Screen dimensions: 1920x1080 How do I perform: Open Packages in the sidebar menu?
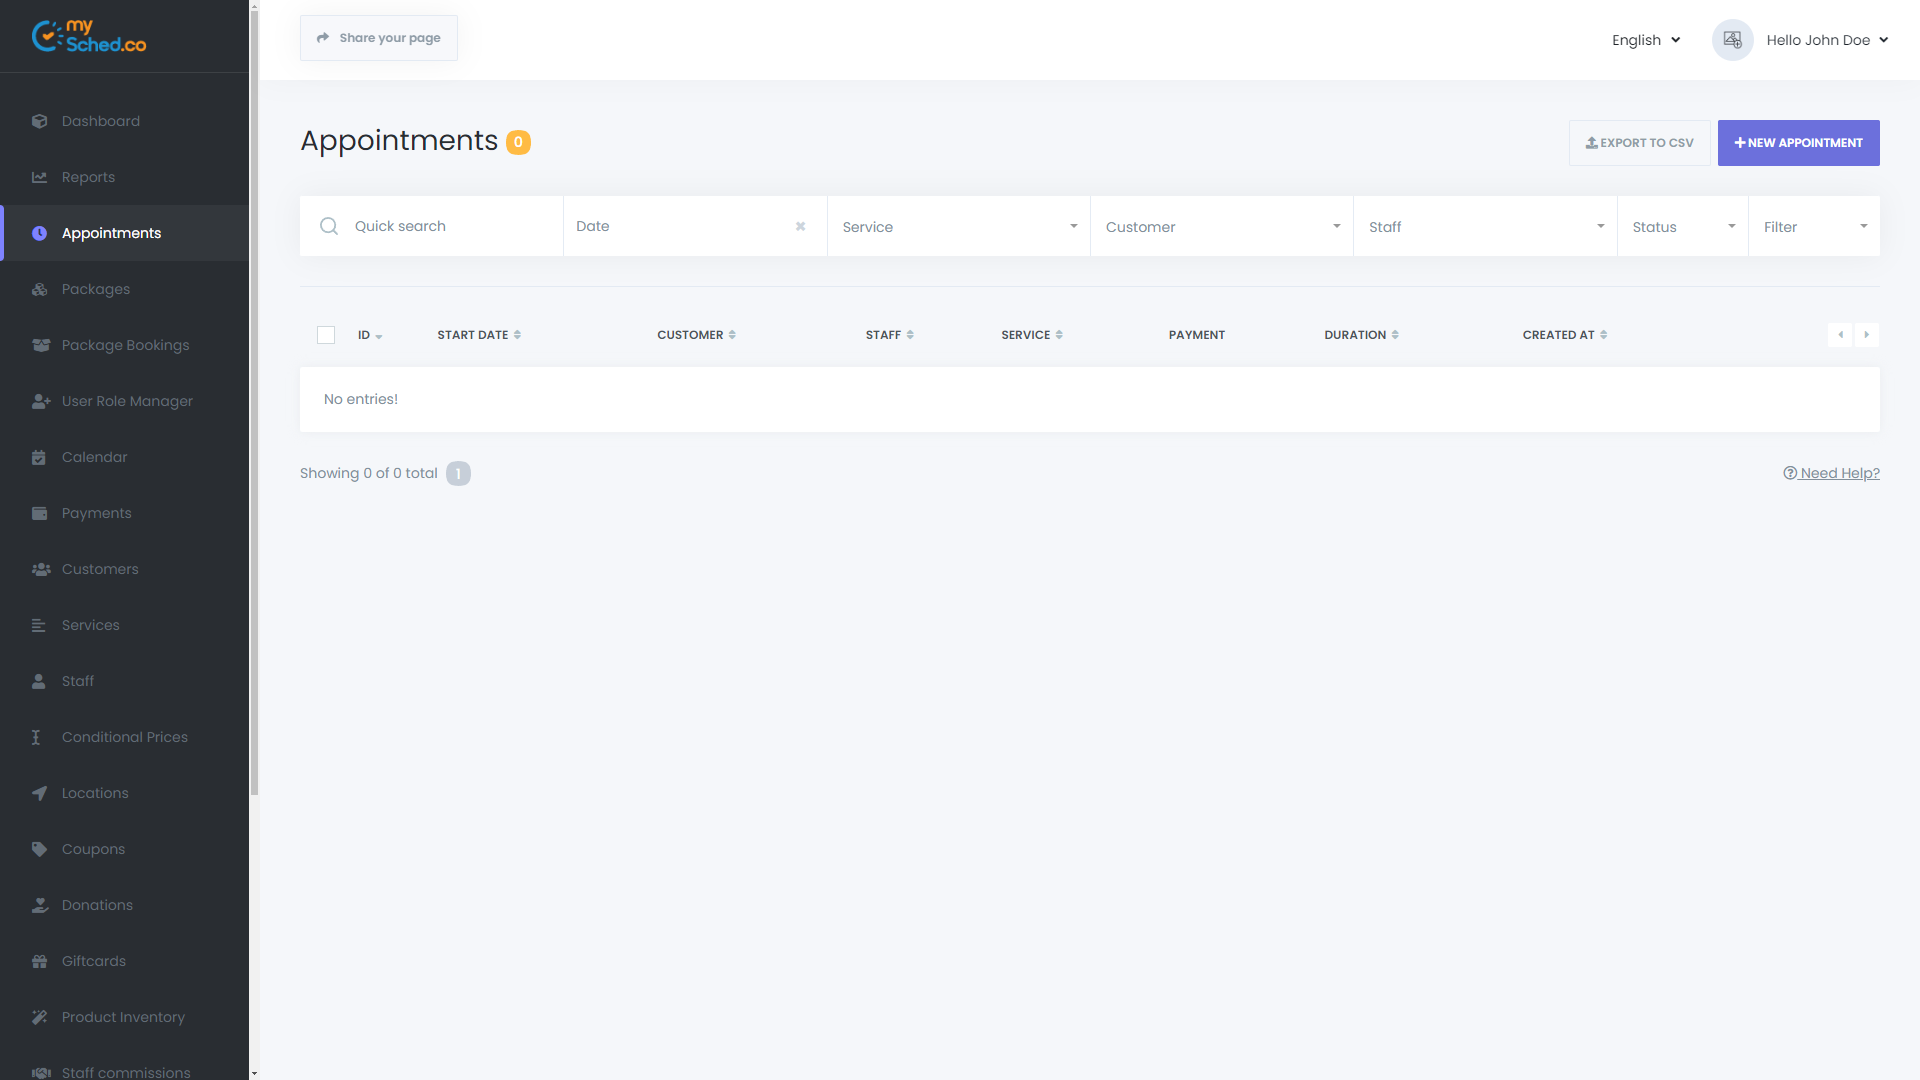point(96,289)
